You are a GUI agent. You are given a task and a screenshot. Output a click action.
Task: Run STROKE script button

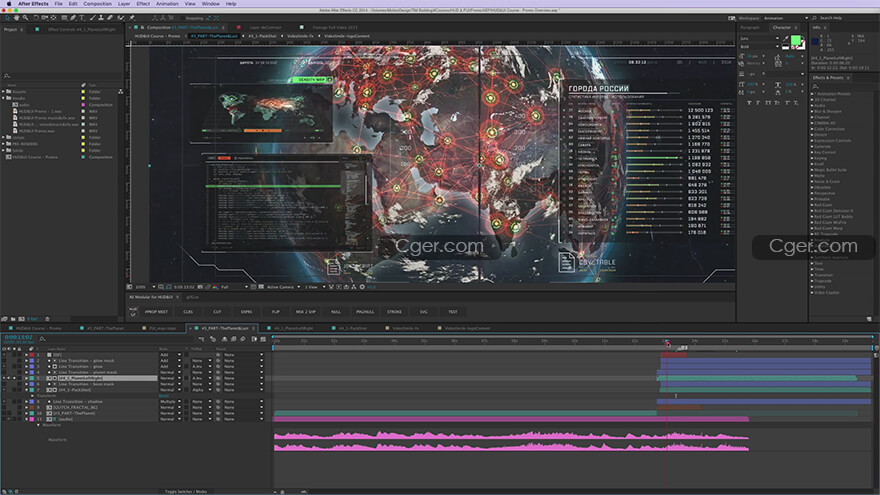point(394,311)
